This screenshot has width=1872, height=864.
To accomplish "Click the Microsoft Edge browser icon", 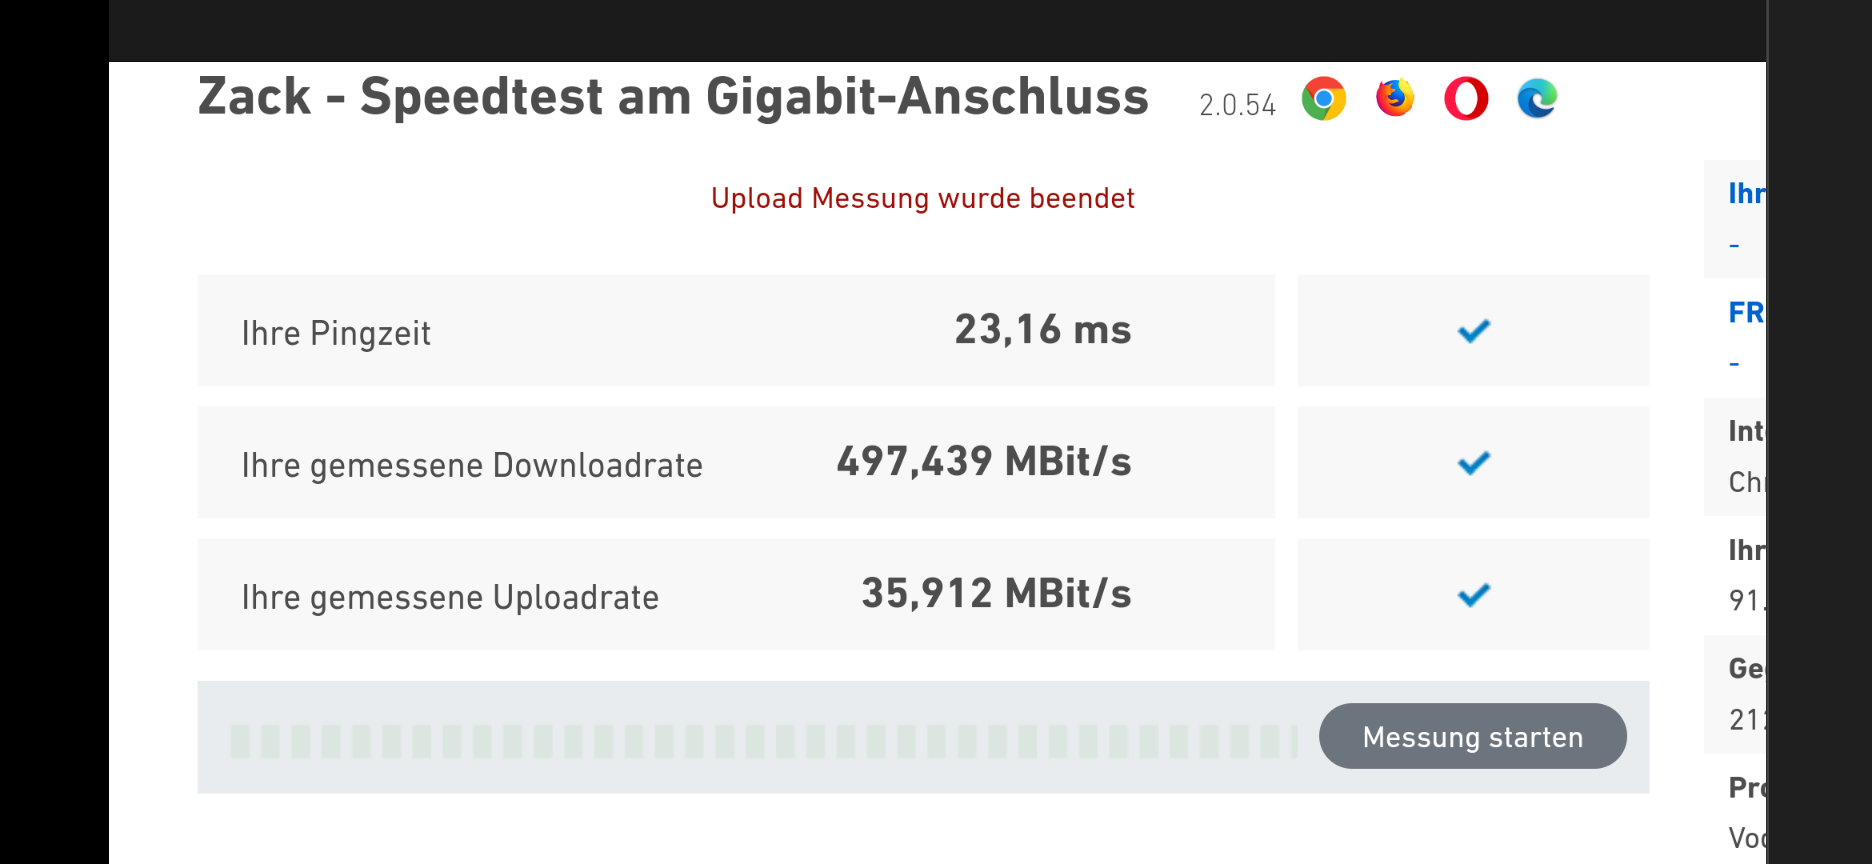I will 1537,99.
